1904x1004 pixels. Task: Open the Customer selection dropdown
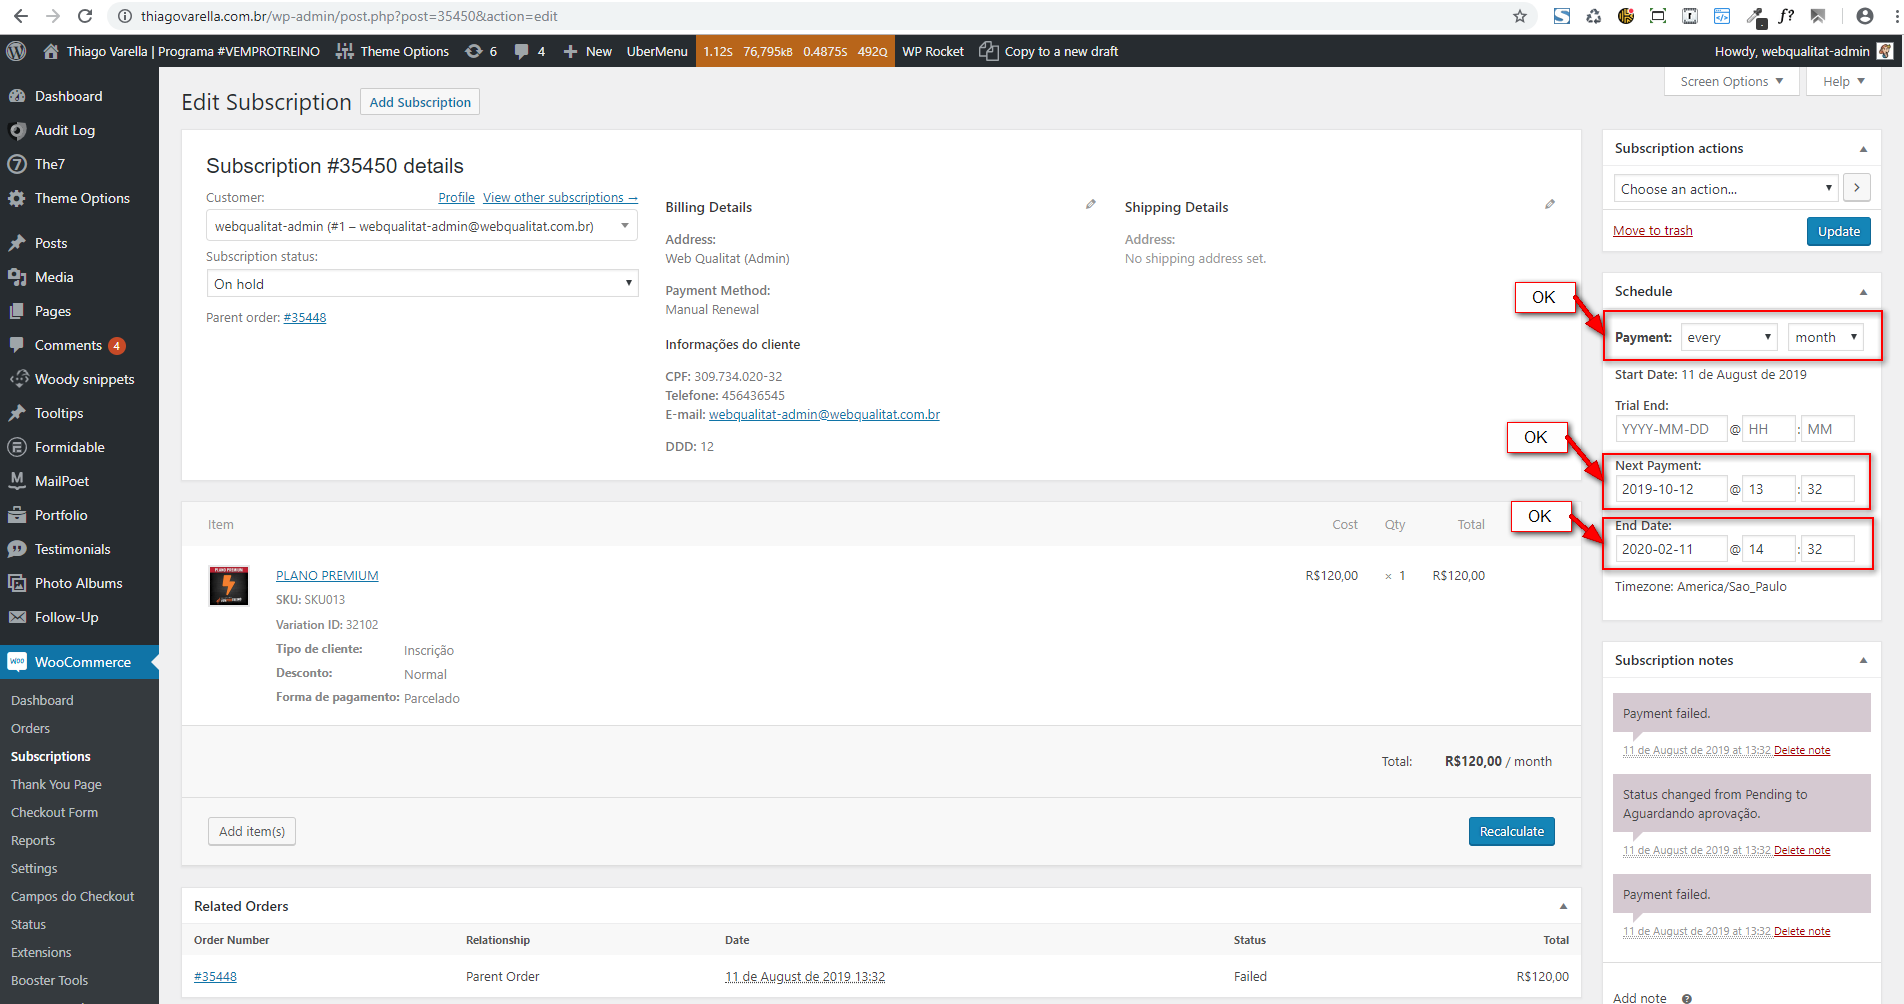pos(421,226)
